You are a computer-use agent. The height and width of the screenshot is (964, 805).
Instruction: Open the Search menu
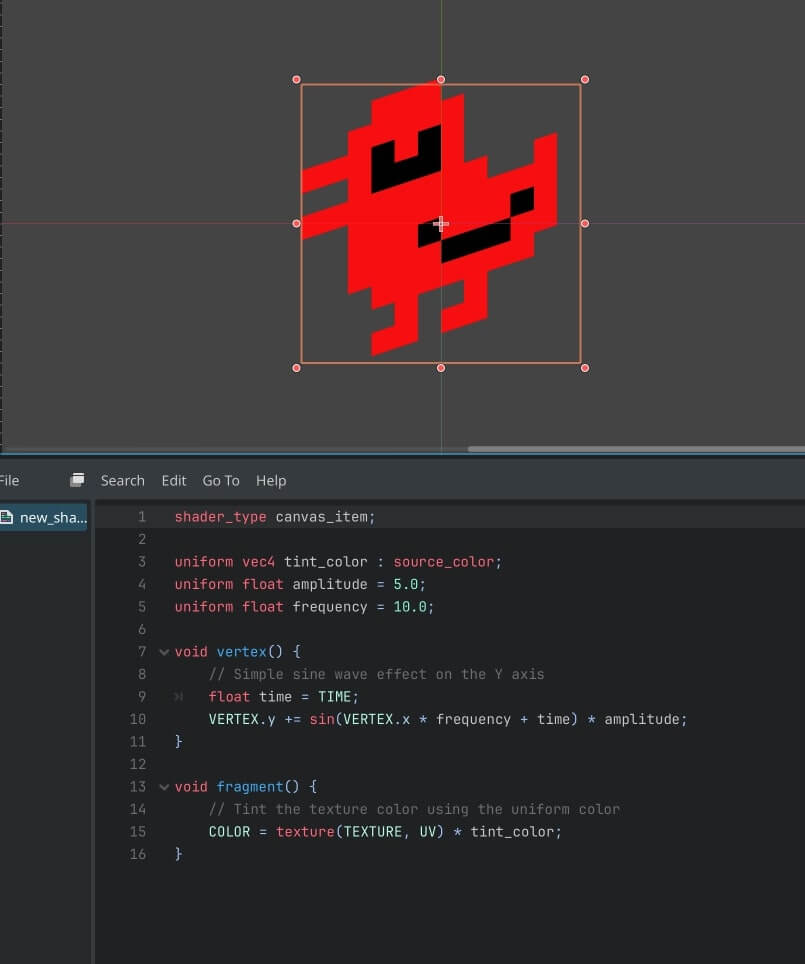(122, 480)
